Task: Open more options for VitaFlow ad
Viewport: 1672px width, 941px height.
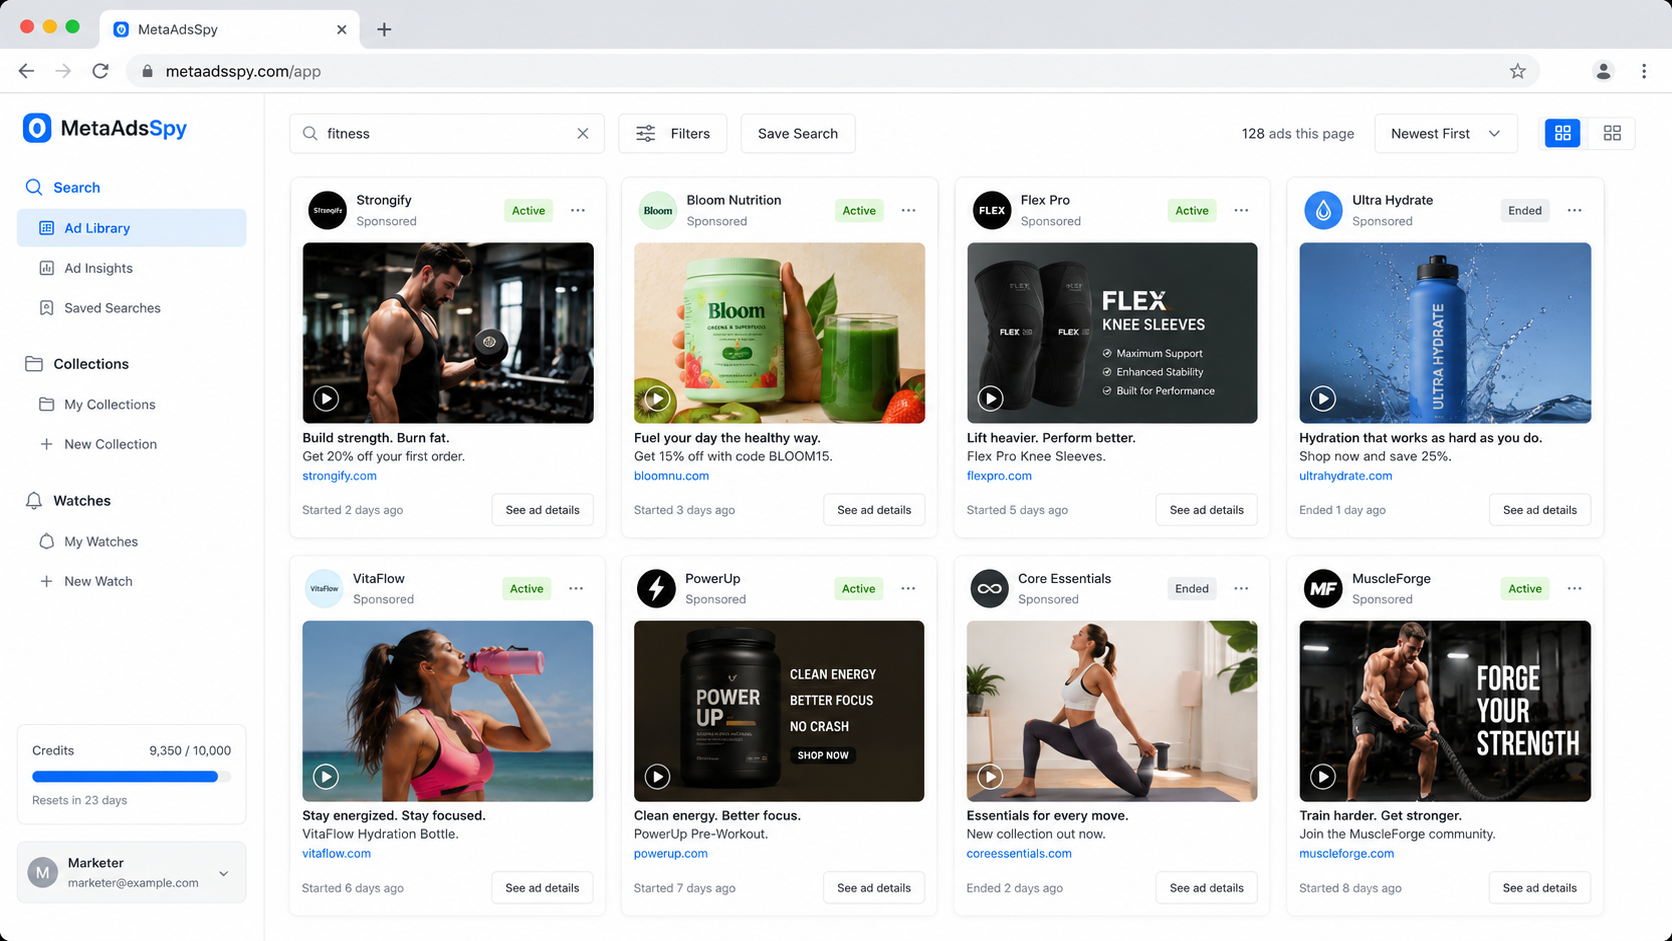Action: 576,588
